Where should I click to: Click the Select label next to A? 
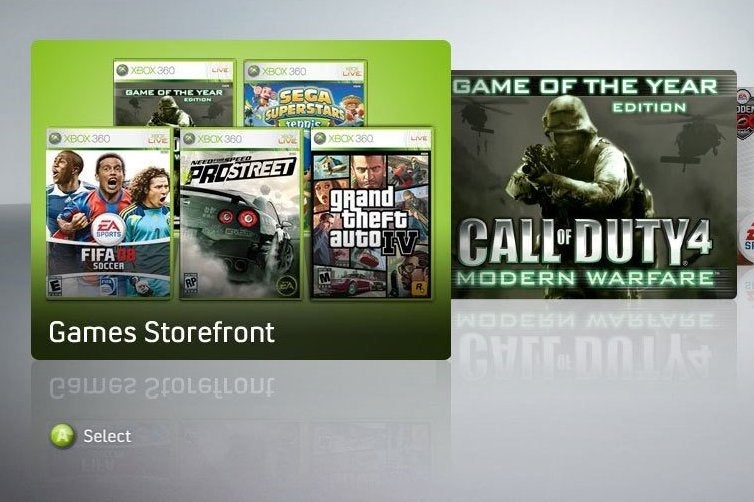pyautogui.click(x=107, y=436)
